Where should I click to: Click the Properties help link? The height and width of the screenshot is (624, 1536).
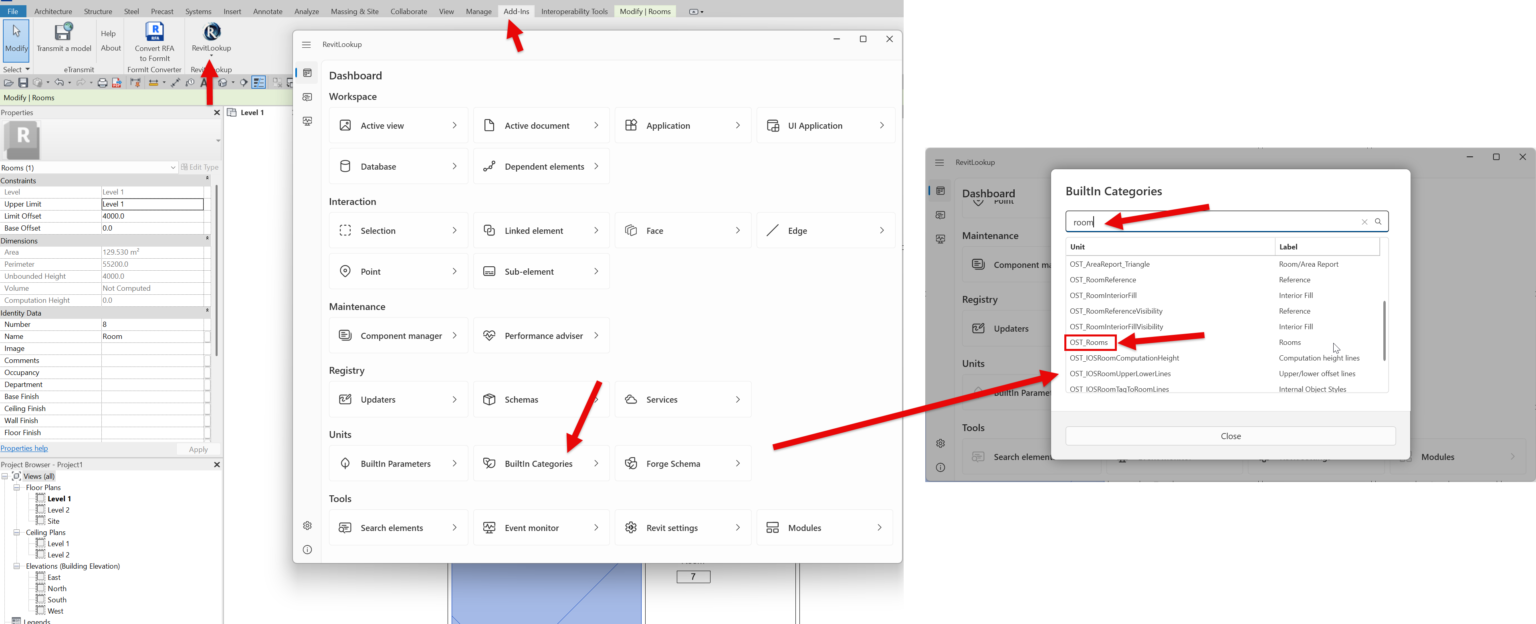[x=26, y=448]
